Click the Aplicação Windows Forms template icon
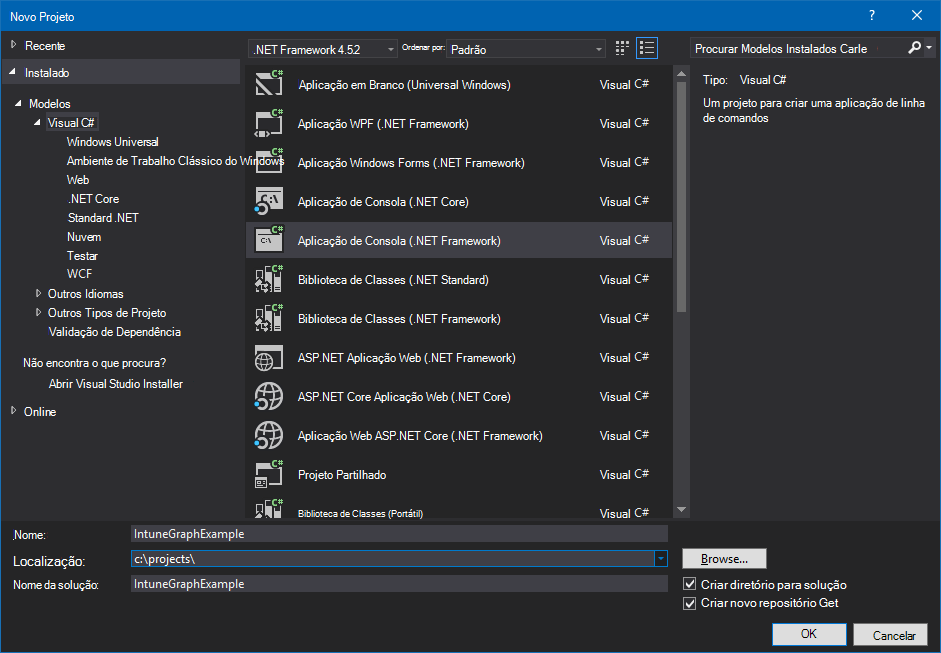 (269, 162)
